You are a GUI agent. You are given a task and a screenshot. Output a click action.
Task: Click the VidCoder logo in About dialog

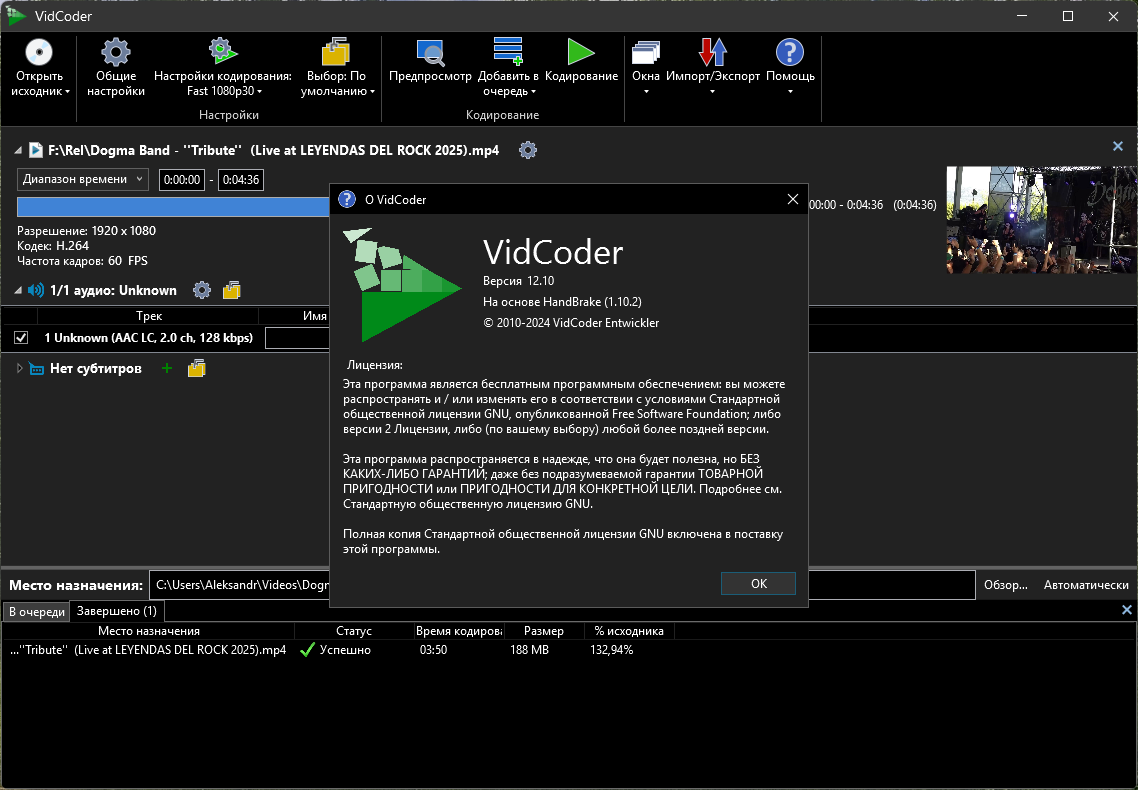point(401,284)
